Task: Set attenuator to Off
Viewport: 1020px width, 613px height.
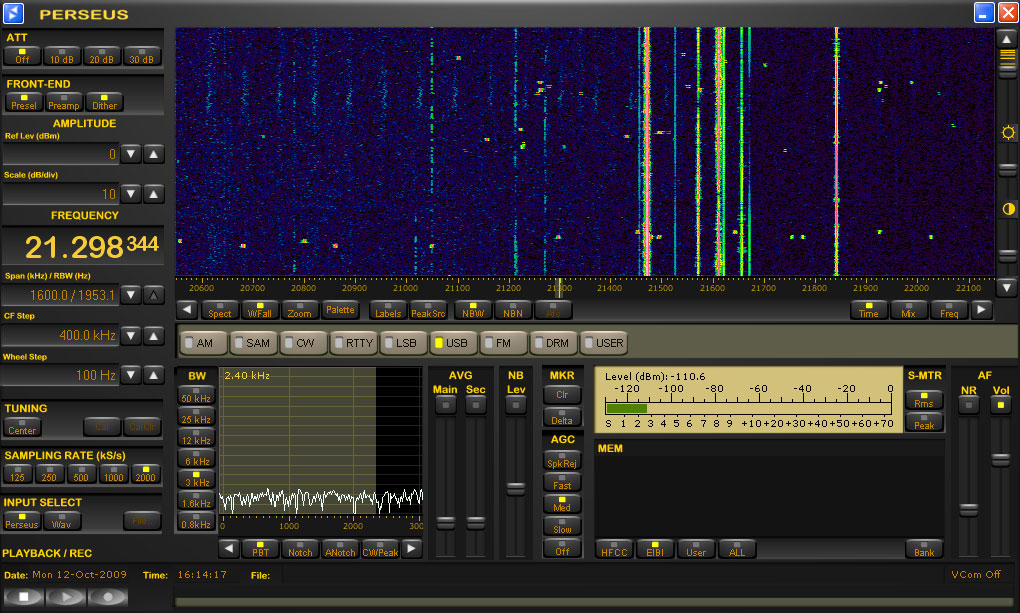Action: pyautogui.click(x=22, y=56)
